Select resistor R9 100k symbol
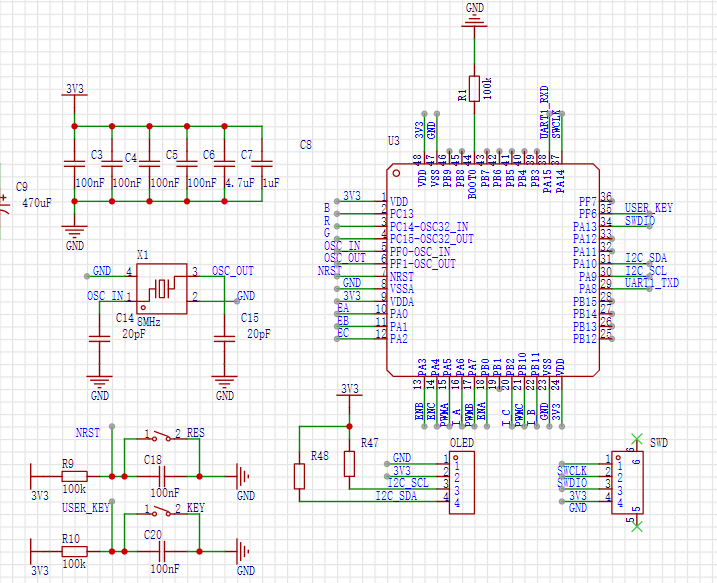 coord(74,476)
